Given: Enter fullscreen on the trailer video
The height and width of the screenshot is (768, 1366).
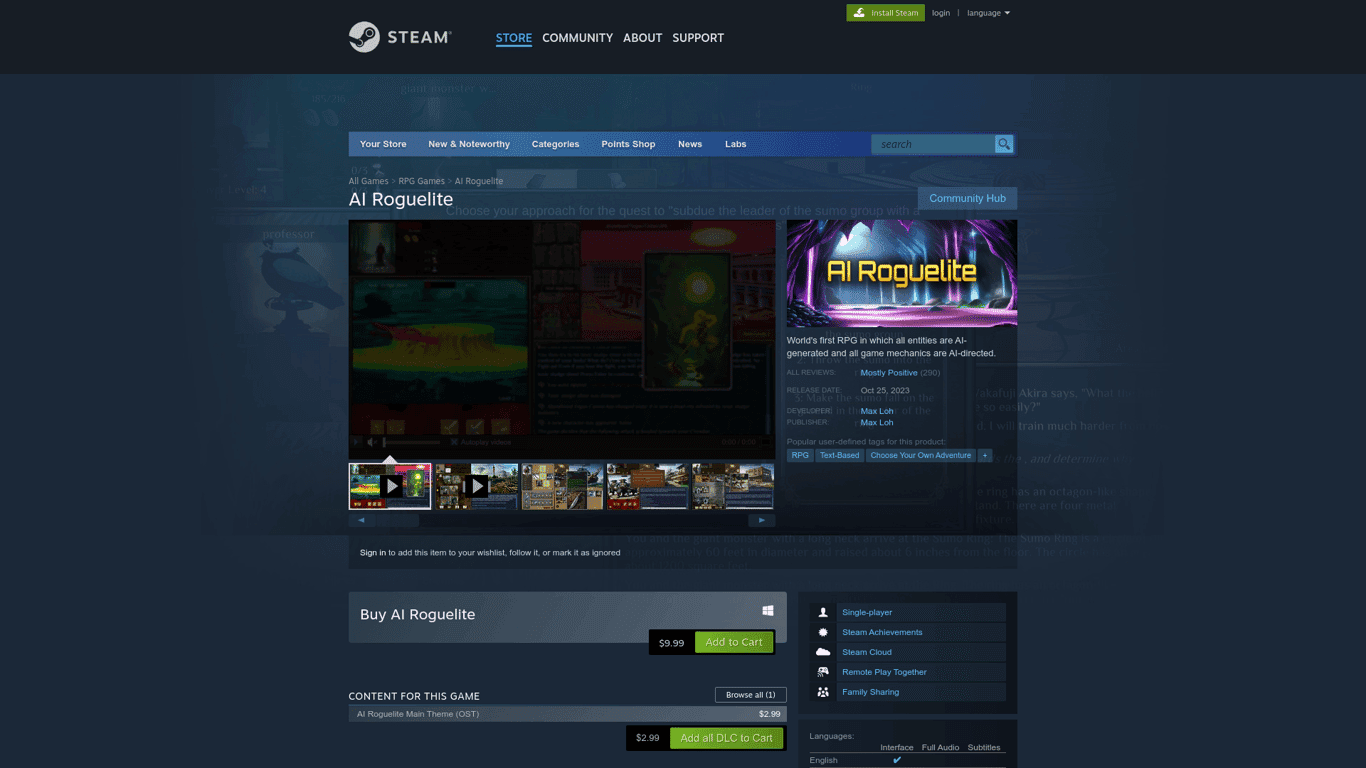Looking at the screenshot, I should pos(765,442).
